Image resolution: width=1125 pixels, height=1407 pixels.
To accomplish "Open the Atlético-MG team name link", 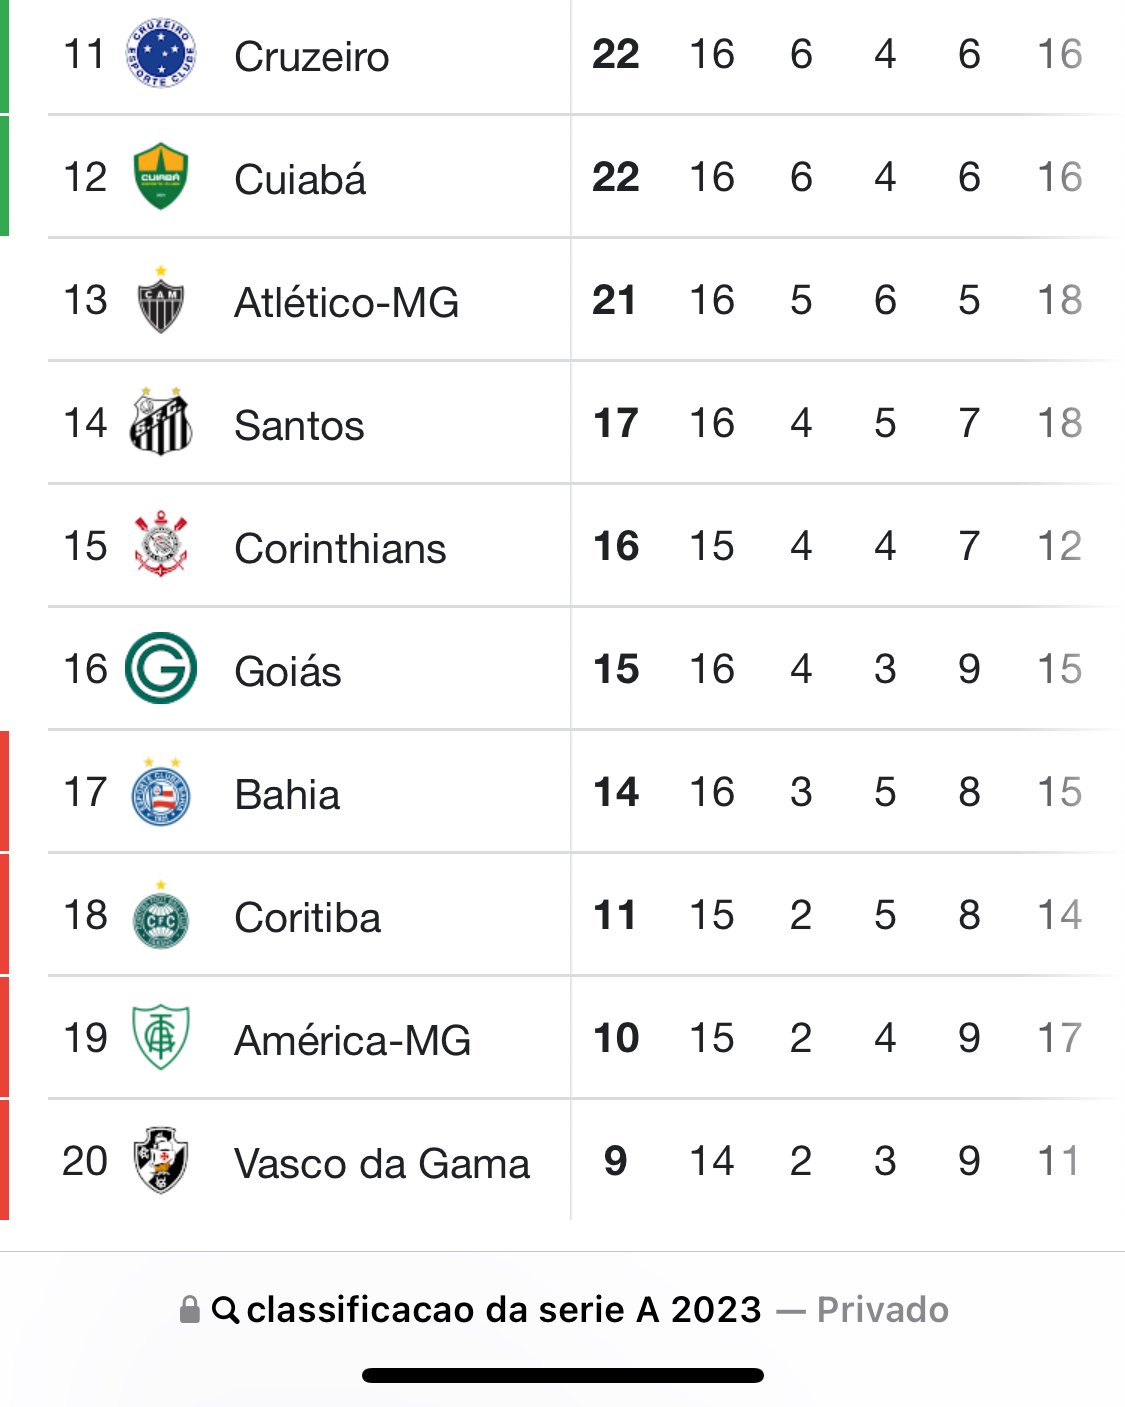I will (x=346, y=303).
